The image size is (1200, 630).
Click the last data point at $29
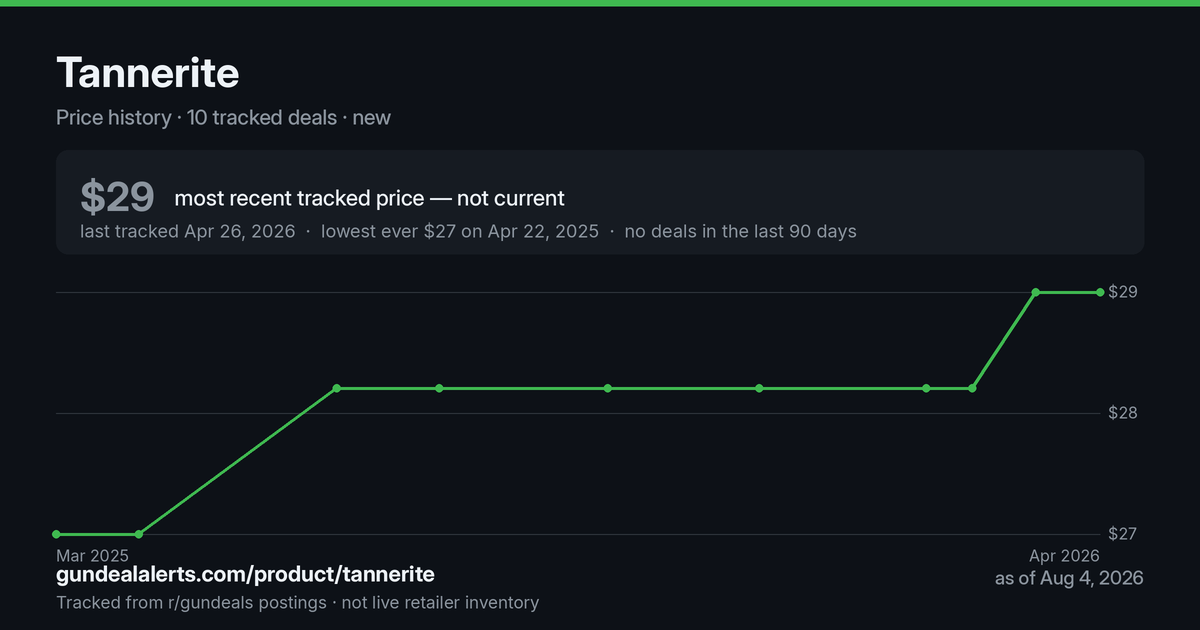point(1100,292)
